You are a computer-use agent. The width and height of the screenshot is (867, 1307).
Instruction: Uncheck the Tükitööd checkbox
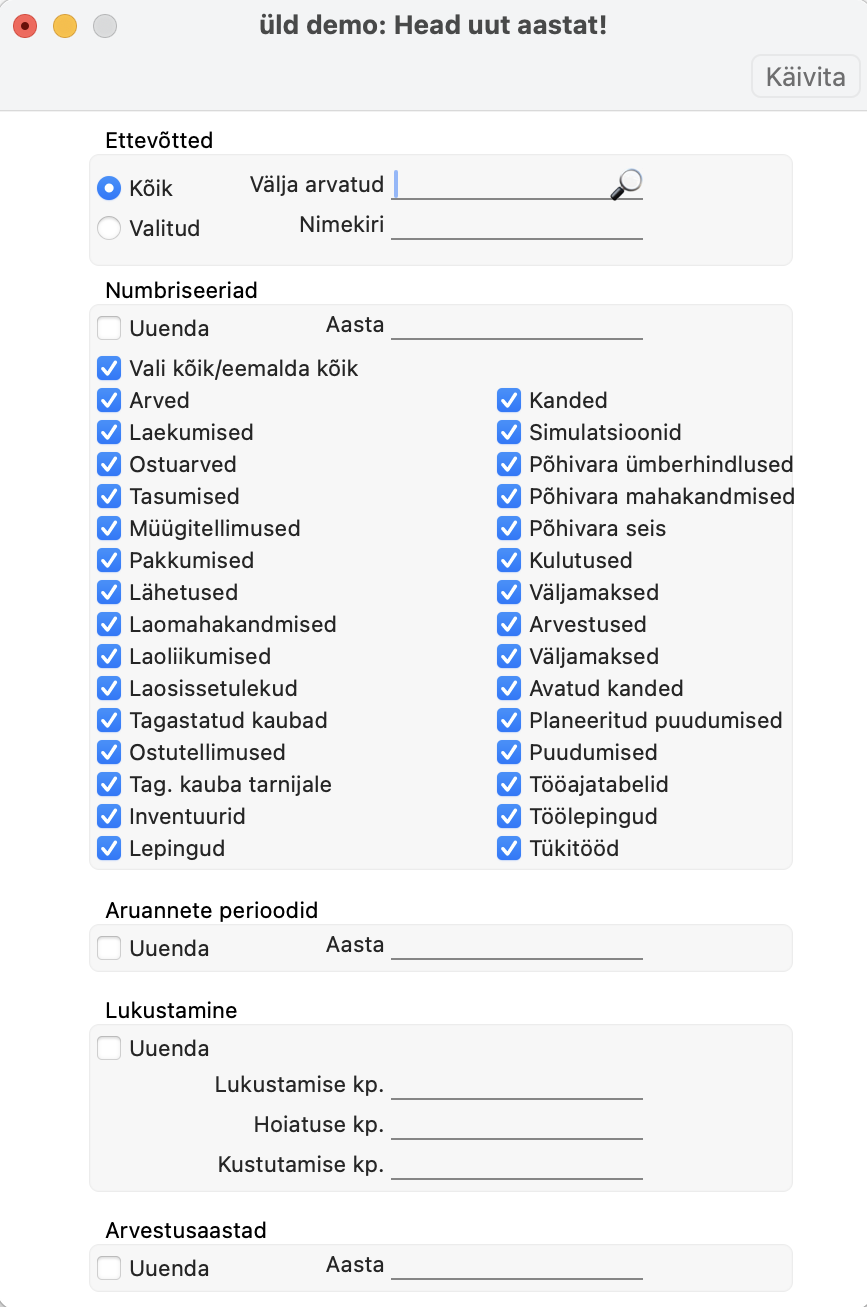click(x=509, y=848)
